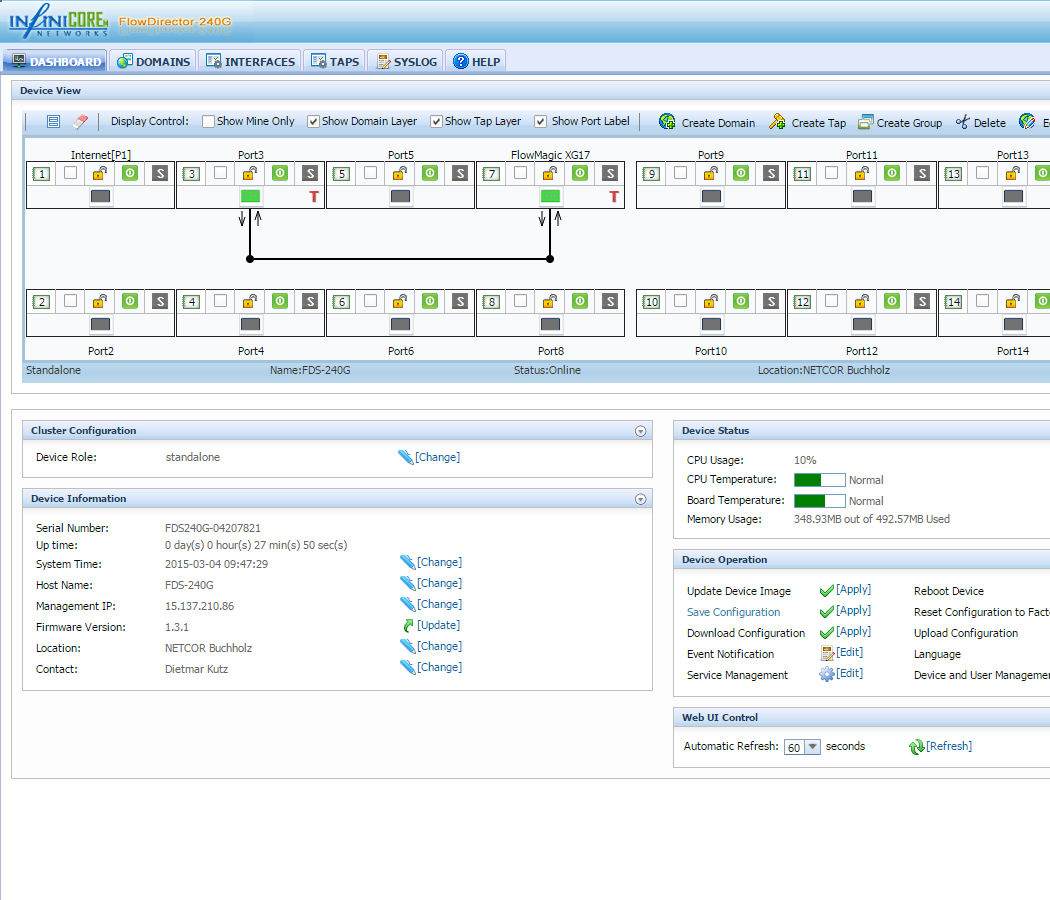The width and height of the screenshot is (1050, 900).
Task: Click Apply for Download Configuration
Action: [x=853, y=631]
